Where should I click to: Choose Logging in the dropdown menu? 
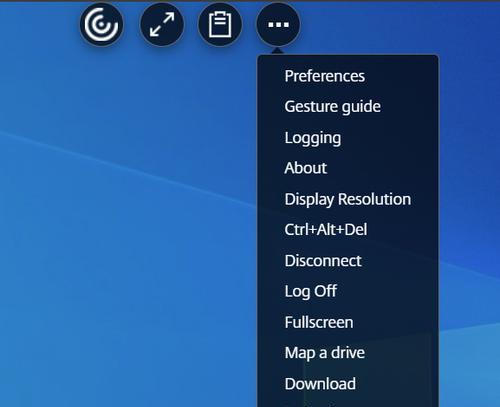(313, 138)
